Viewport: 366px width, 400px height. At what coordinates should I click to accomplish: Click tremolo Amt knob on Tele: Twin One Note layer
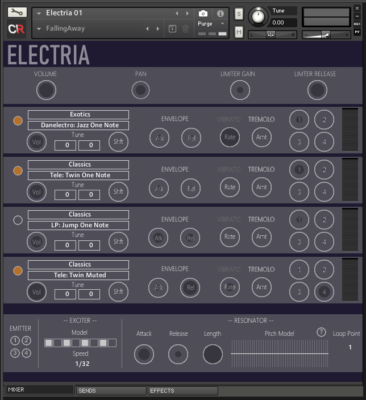tap(261, 187)
